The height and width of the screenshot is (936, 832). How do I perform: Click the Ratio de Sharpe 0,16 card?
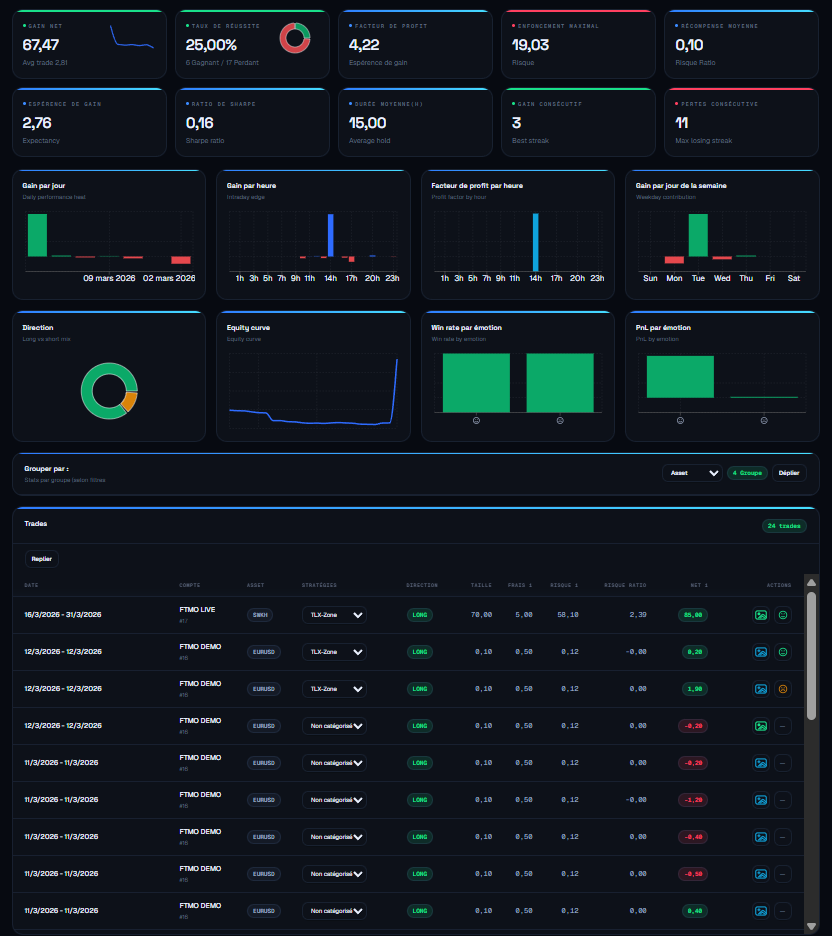pos(252,122)
